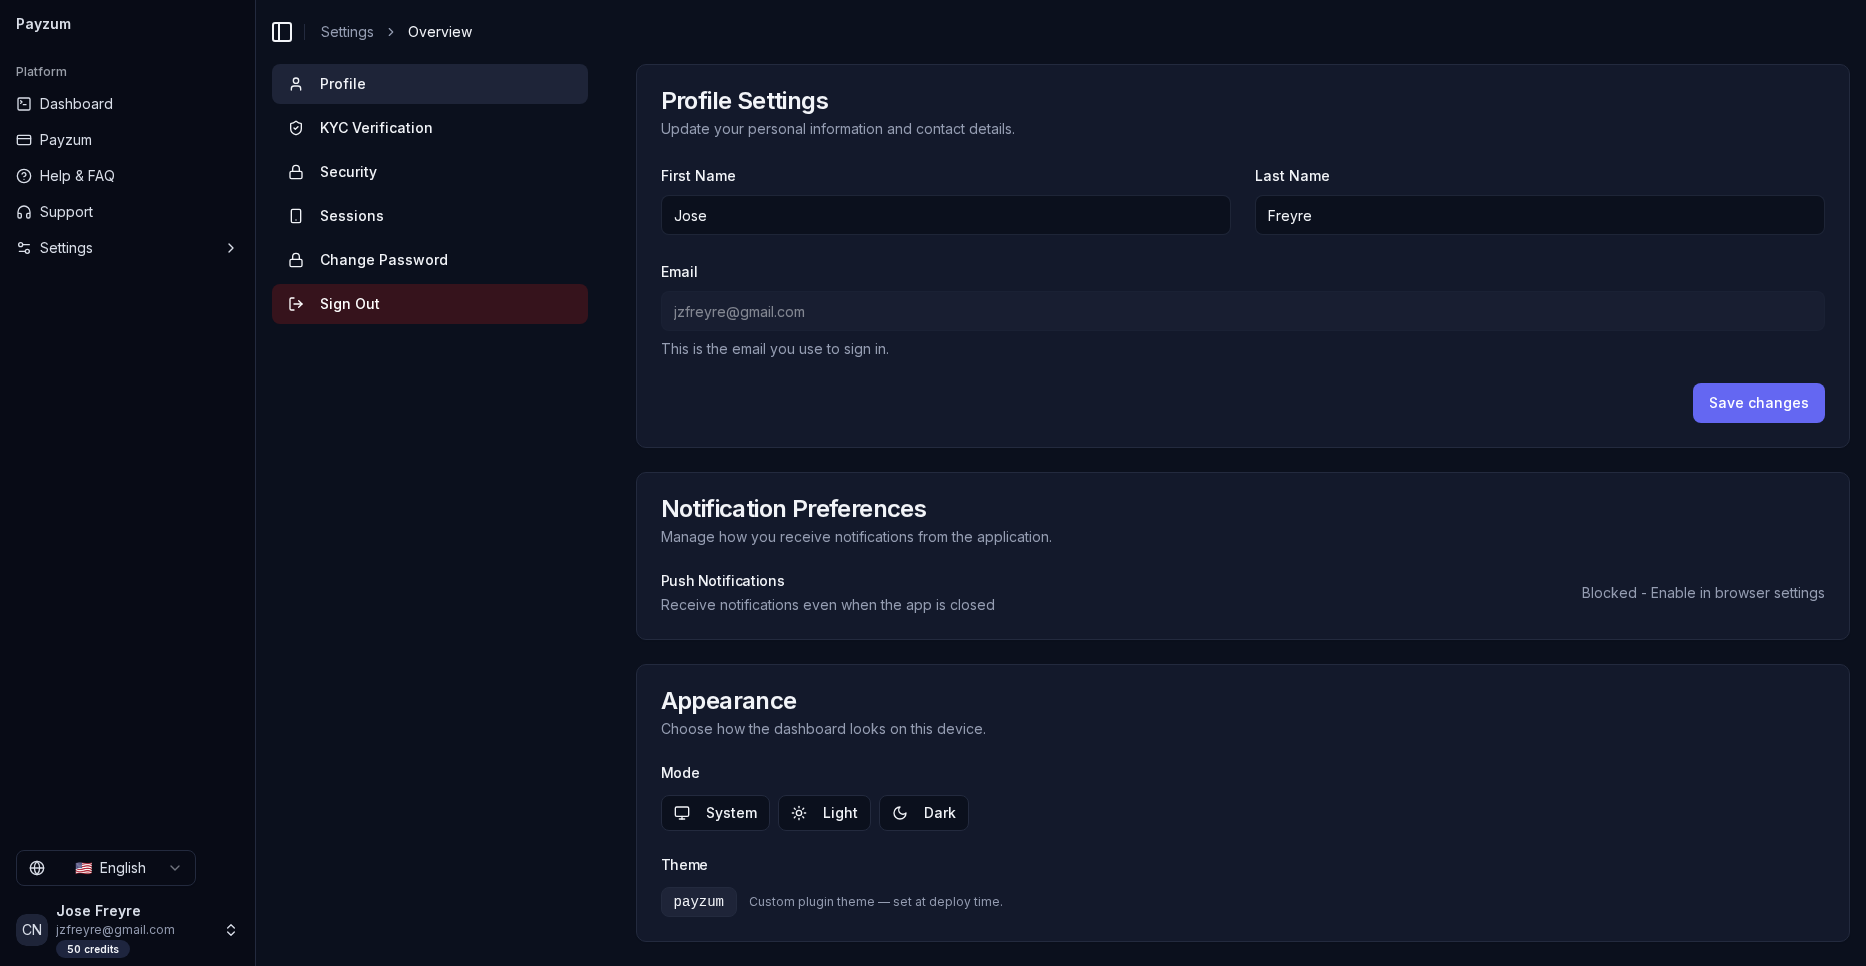Click the 'Profile Settings' heading

[744, 101]
